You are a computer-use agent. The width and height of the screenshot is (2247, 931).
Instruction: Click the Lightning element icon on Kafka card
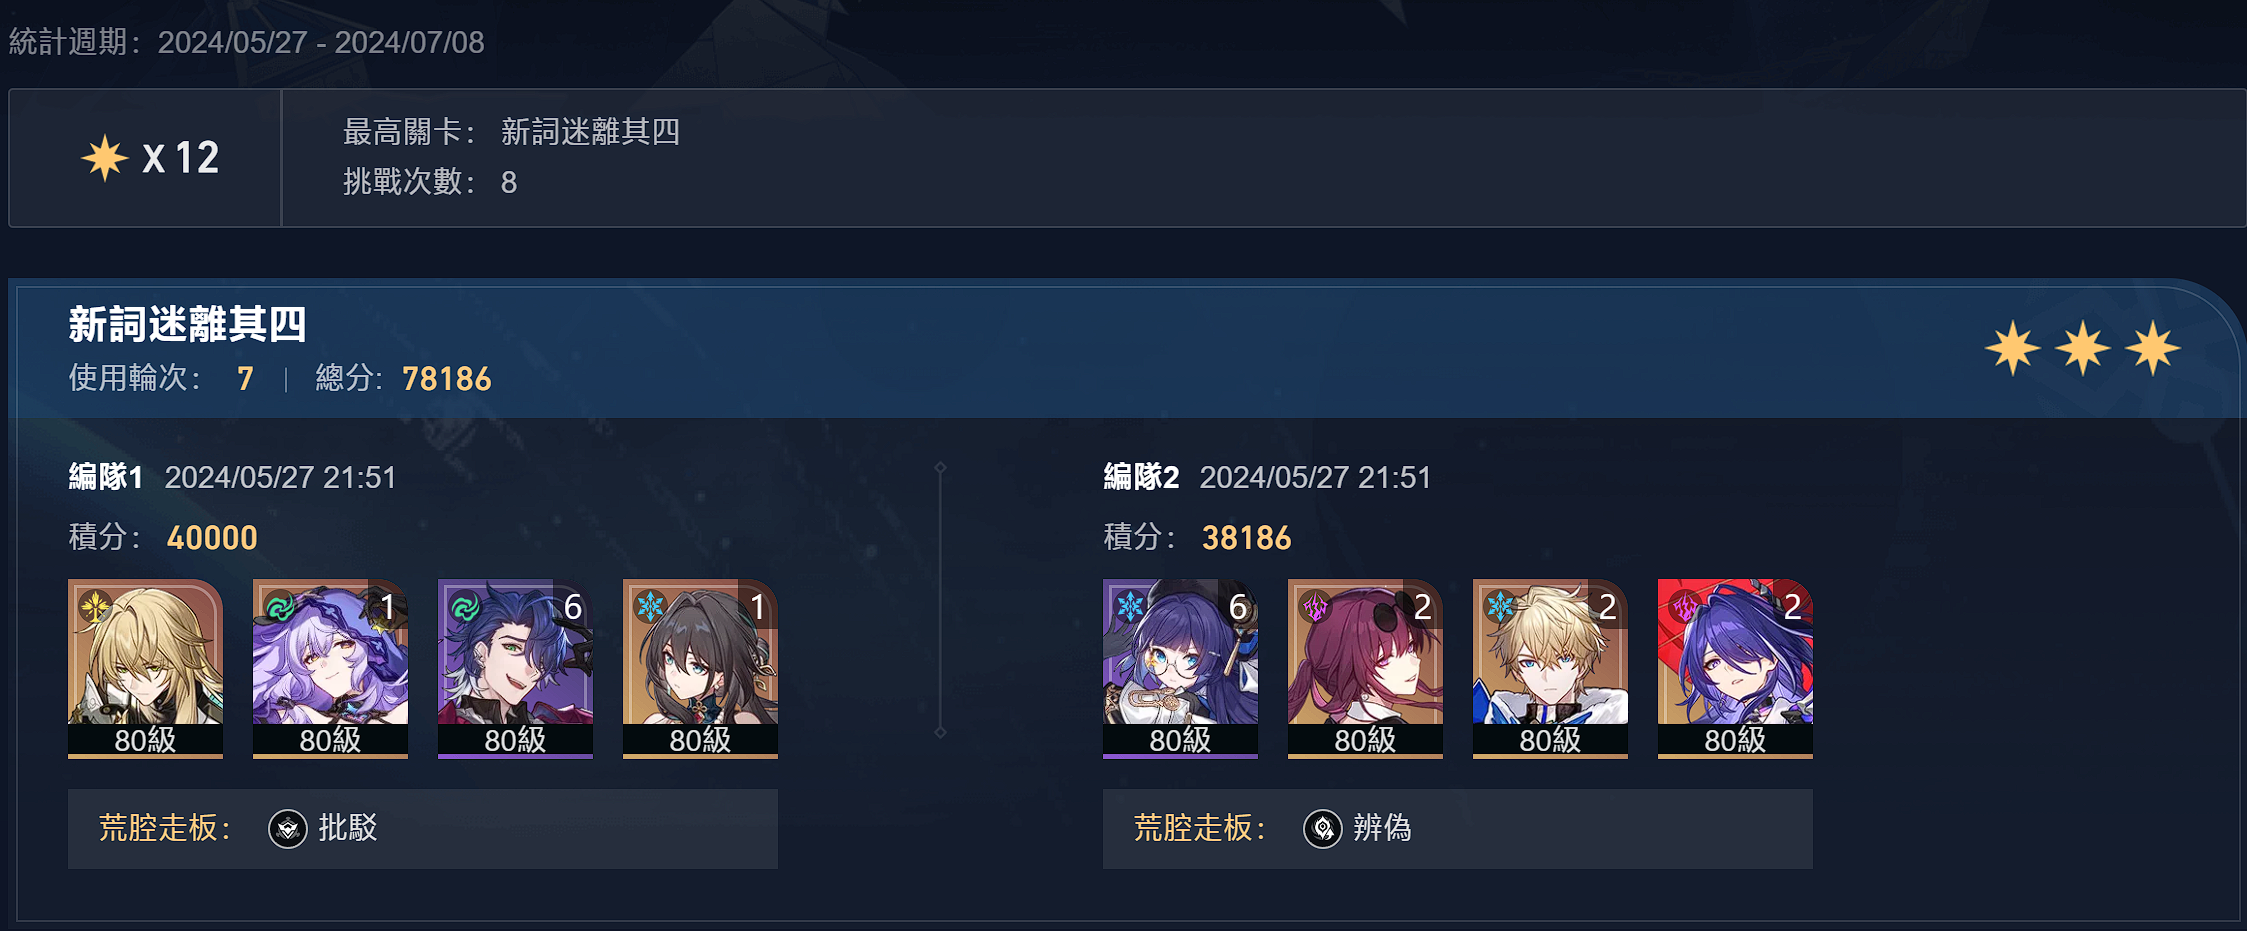(1315, 606)
